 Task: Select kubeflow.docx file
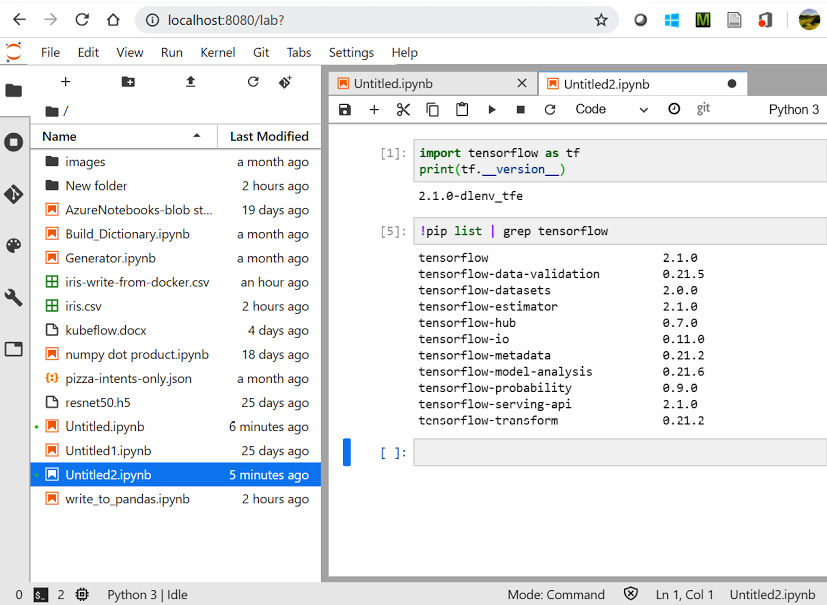pyautogui.click(x=176, y=331)
